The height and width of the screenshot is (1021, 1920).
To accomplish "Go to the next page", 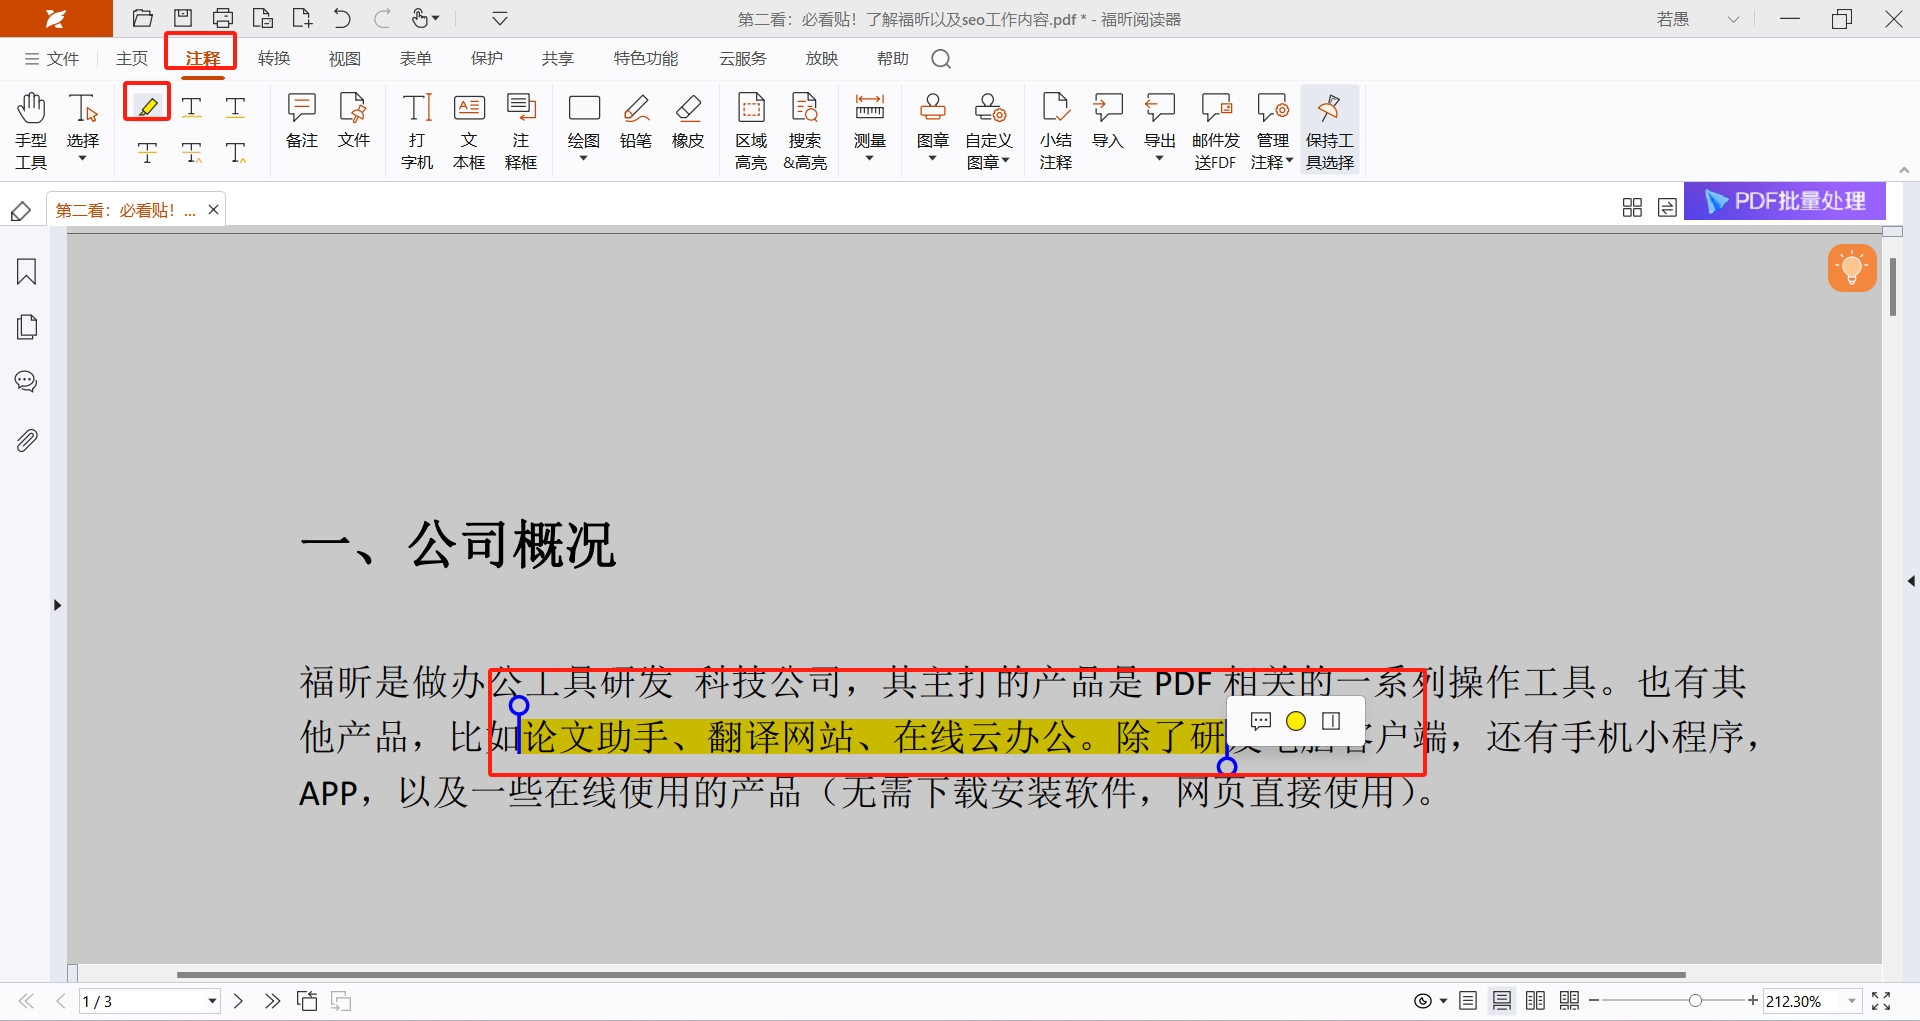I will pos(238,1001).
